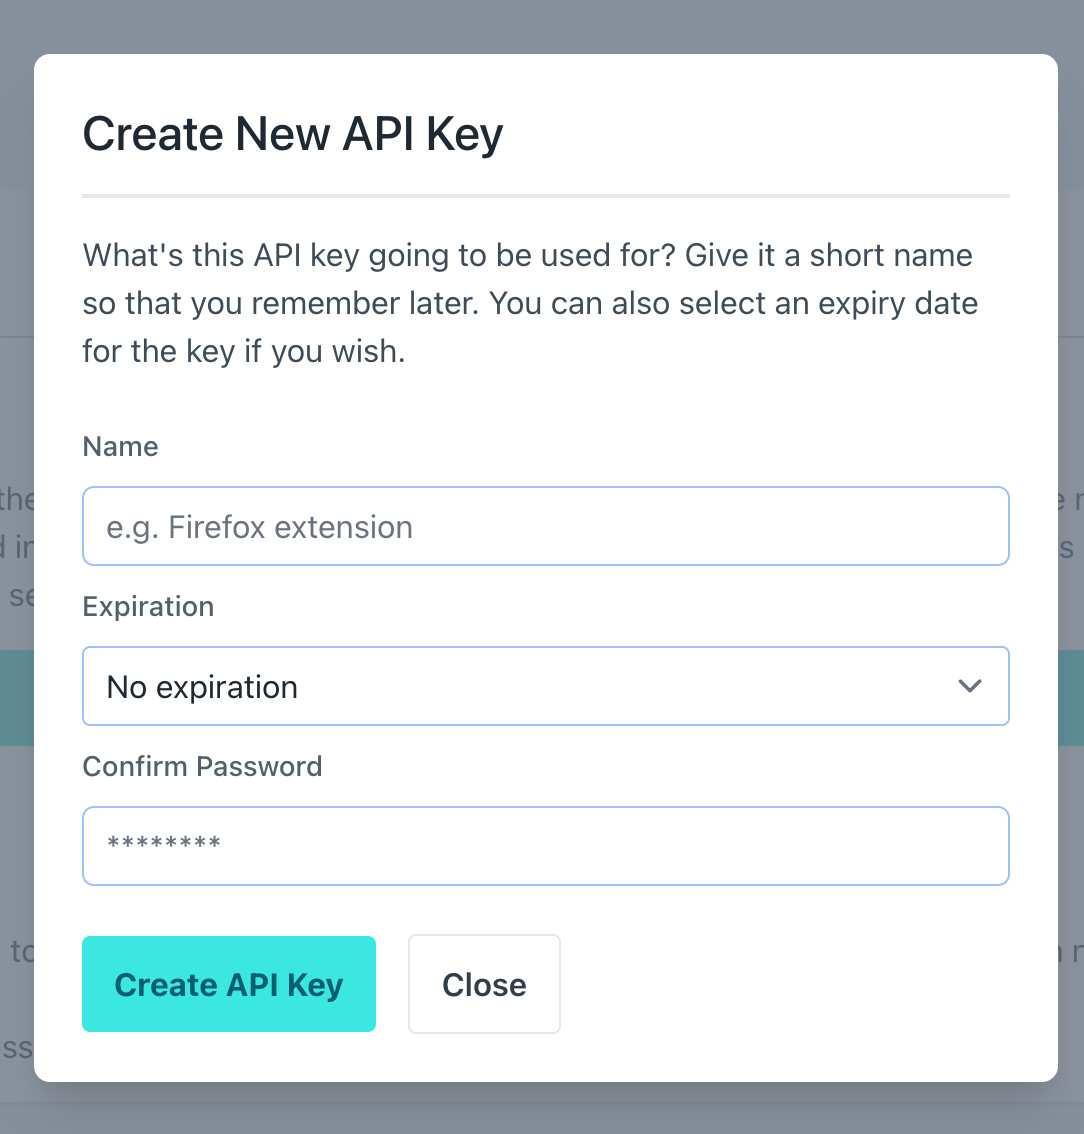Select the "No expiration" text in dropdown

coord(202,687)
